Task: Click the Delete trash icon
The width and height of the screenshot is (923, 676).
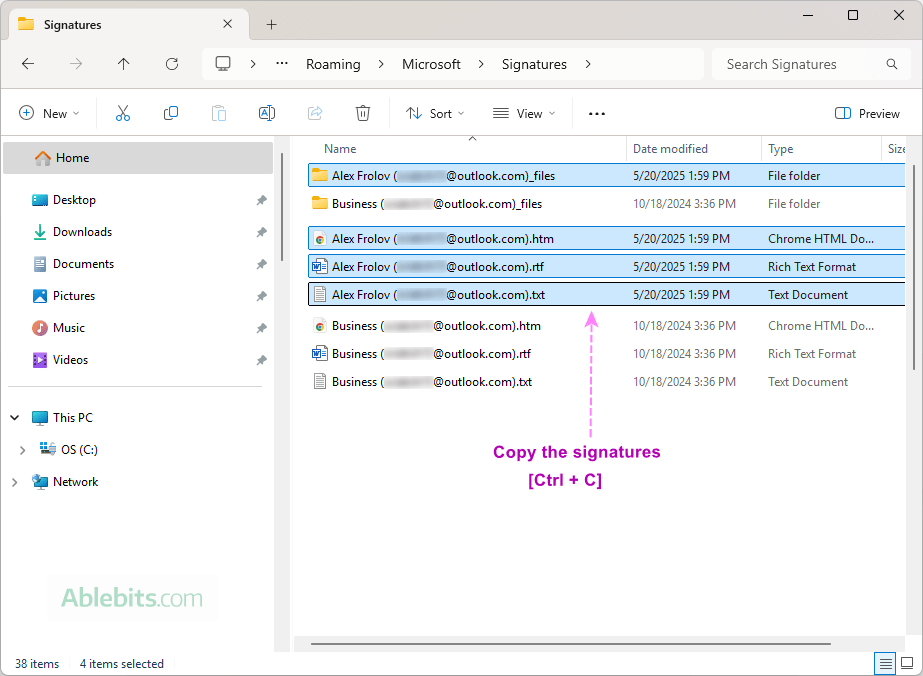Action: [363, 113]
